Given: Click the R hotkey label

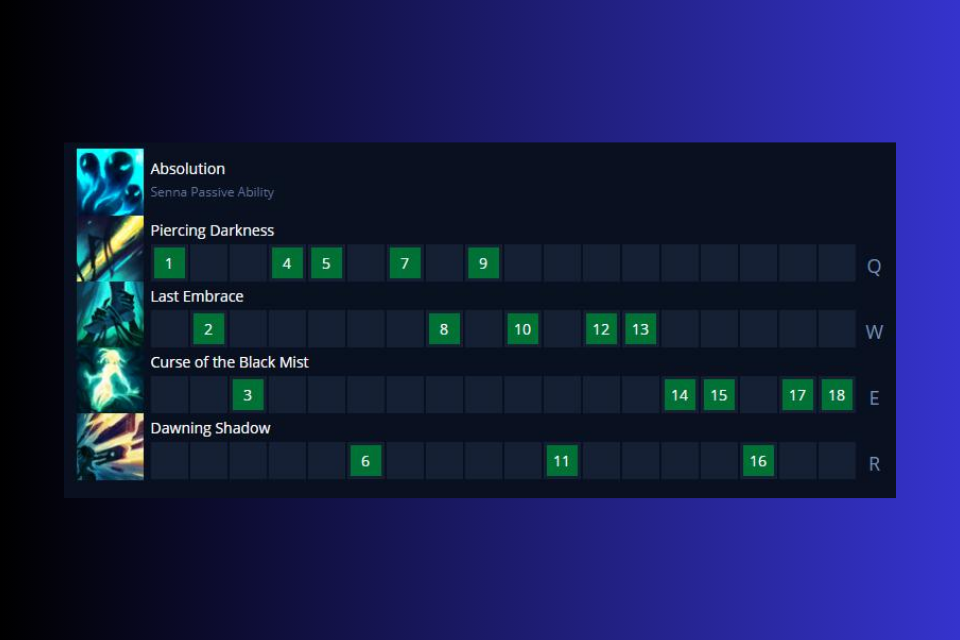Looking at the screenshot, I should [873, 463].
